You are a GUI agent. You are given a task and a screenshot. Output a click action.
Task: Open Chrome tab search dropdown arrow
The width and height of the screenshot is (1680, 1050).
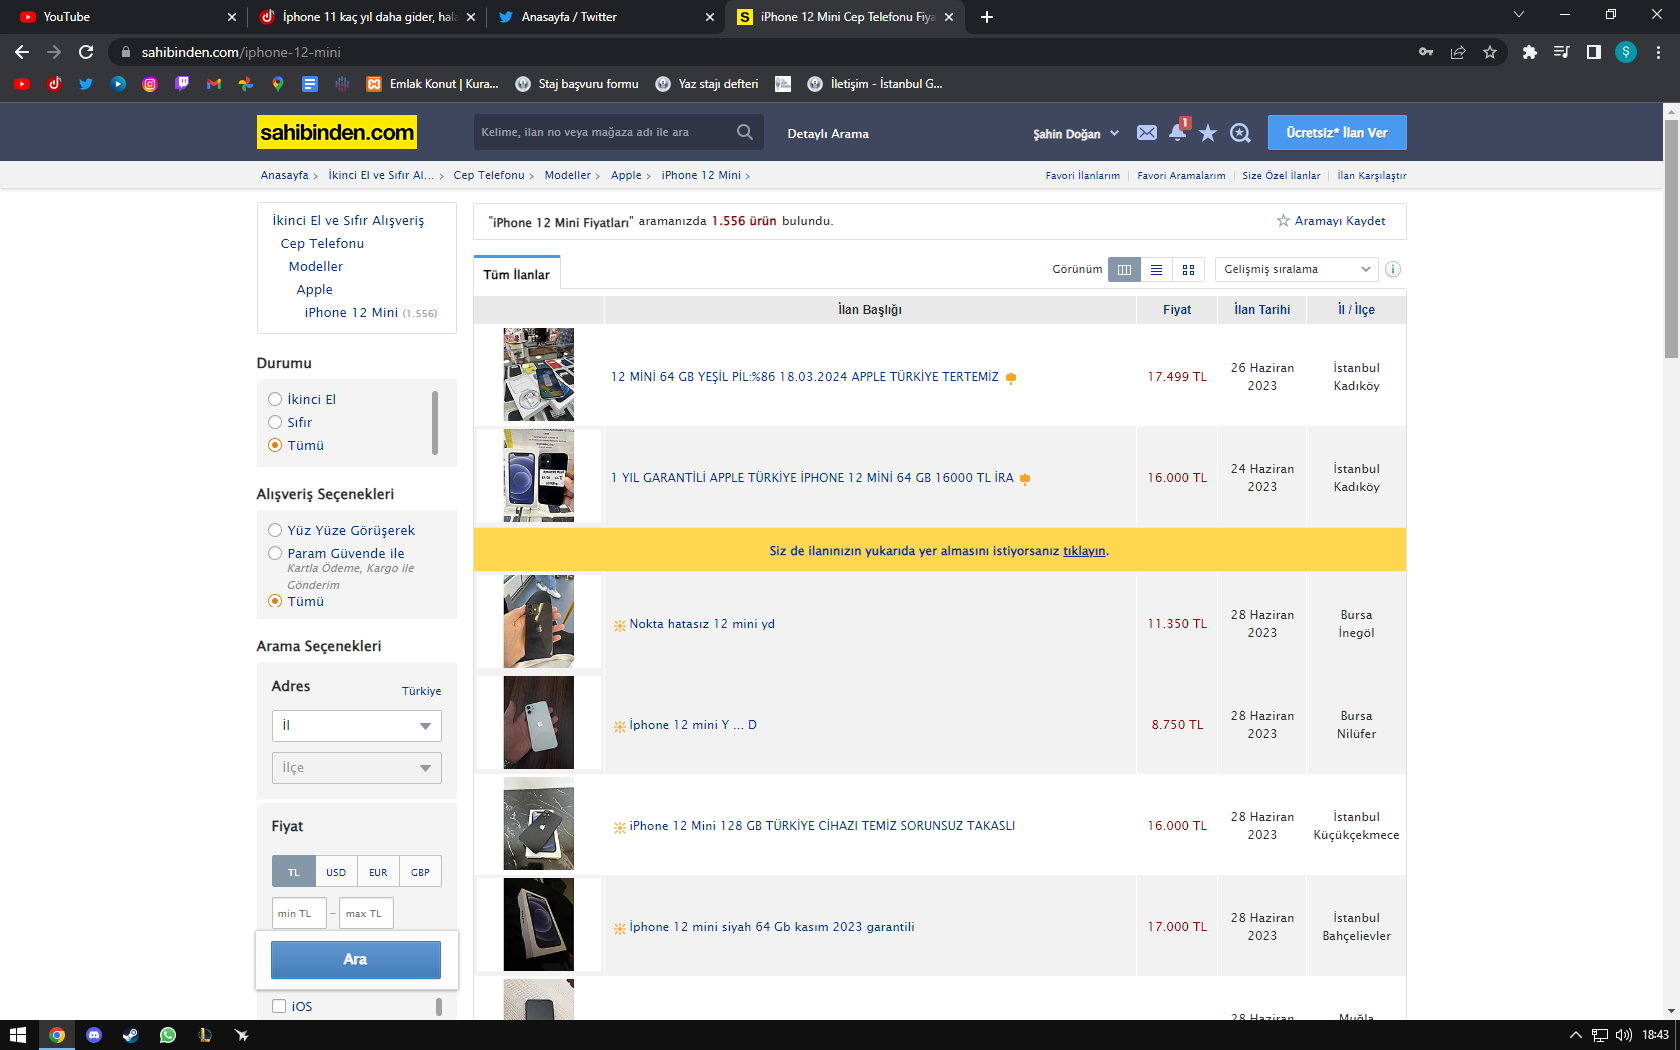point(1518,15)
